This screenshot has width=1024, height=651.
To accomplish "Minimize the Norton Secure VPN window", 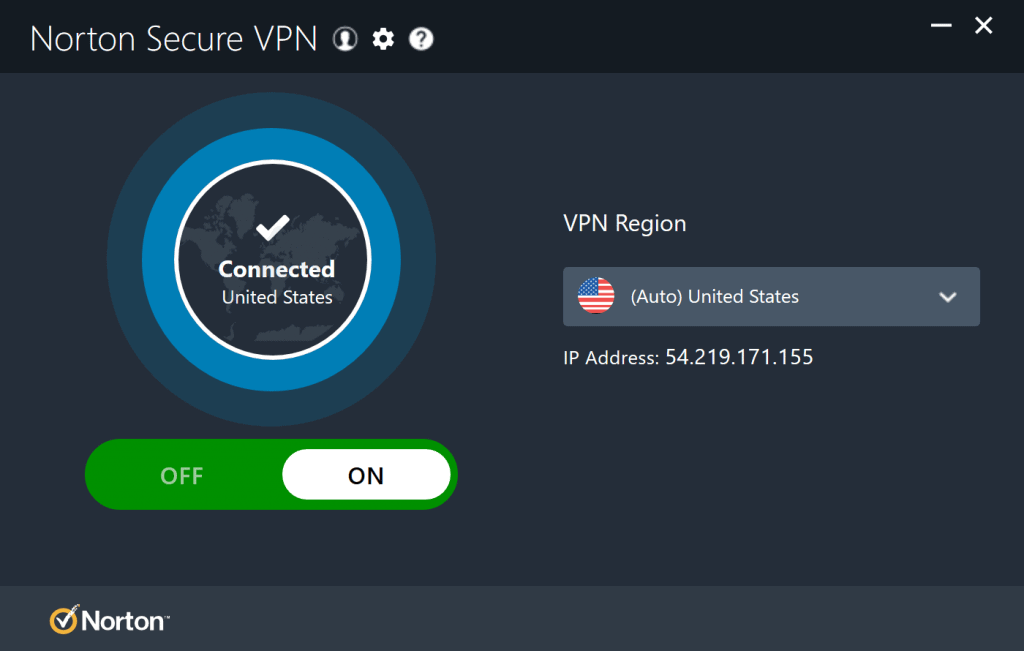I will coord(941,27).
